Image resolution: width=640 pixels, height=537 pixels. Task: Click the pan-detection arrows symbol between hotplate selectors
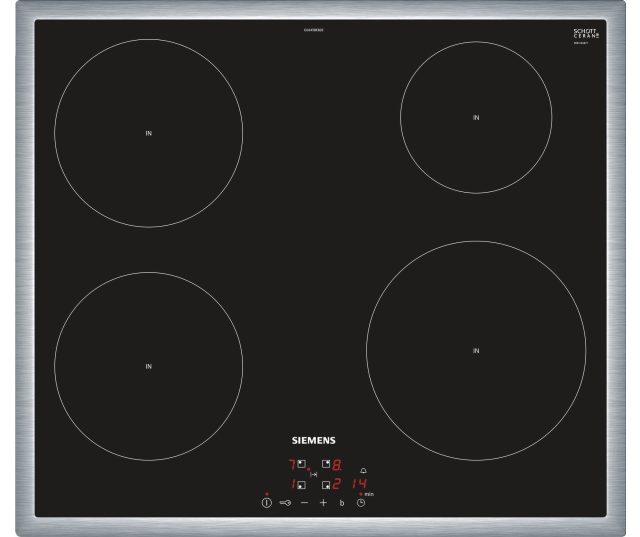point(313,475)
